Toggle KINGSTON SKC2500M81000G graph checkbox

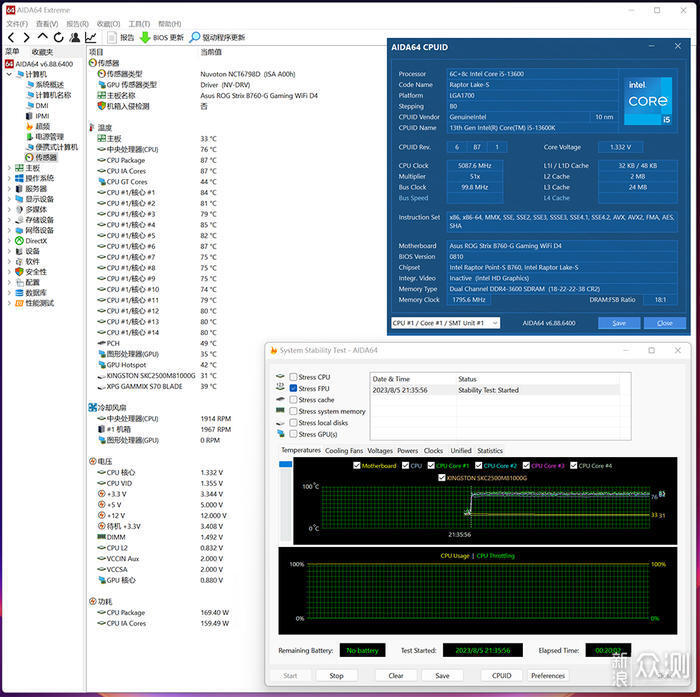442,477
